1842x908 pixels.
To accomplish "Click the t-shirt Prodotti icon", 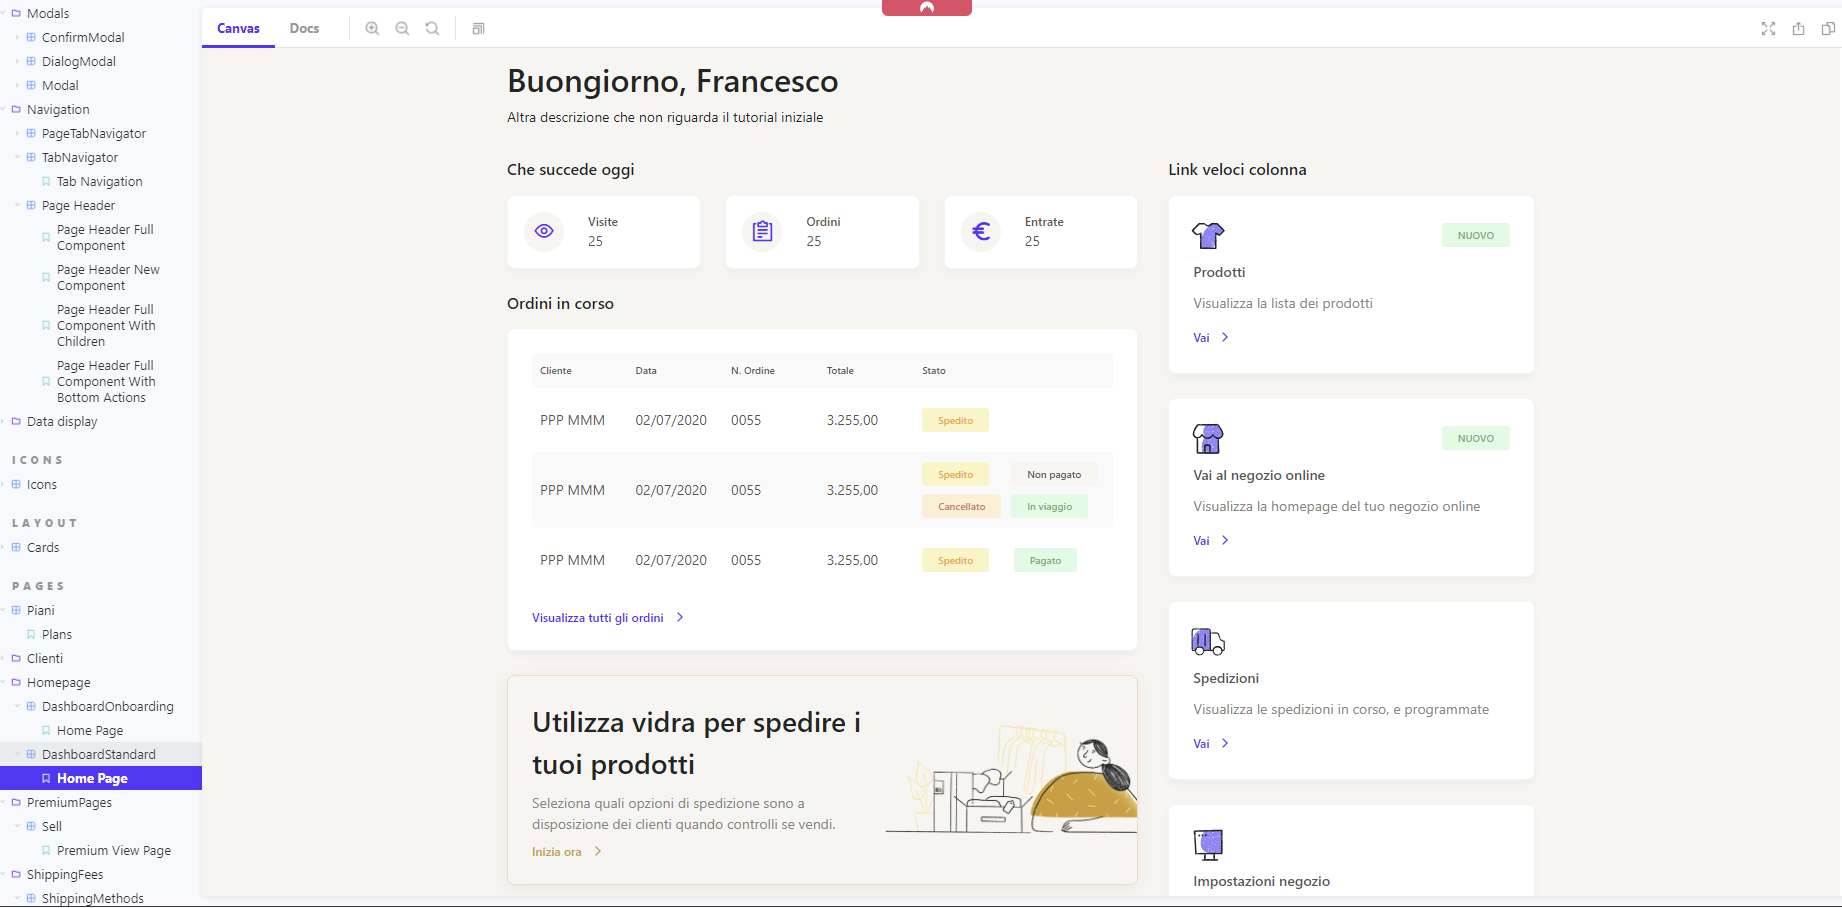I will click(x=1208, y=235).
